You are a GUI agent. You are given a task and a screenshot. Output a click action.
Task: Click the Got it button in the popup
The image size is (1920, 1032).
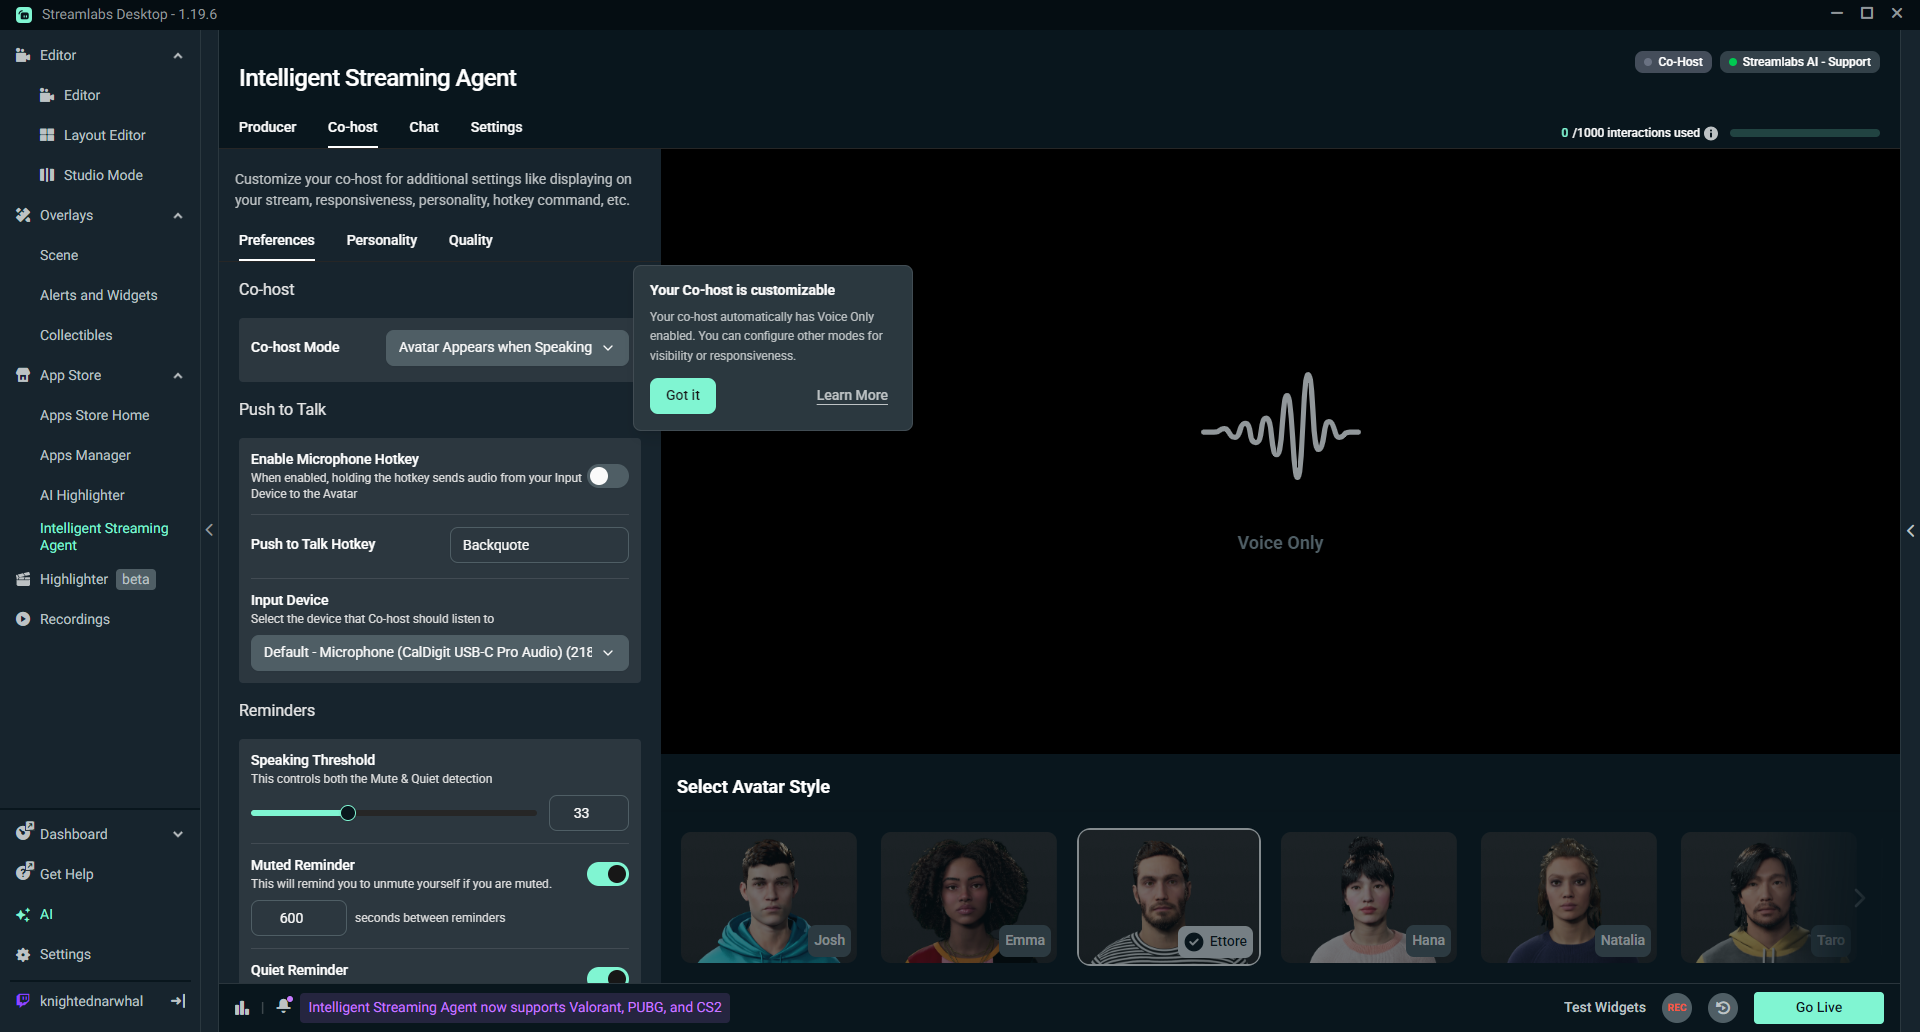682,395
